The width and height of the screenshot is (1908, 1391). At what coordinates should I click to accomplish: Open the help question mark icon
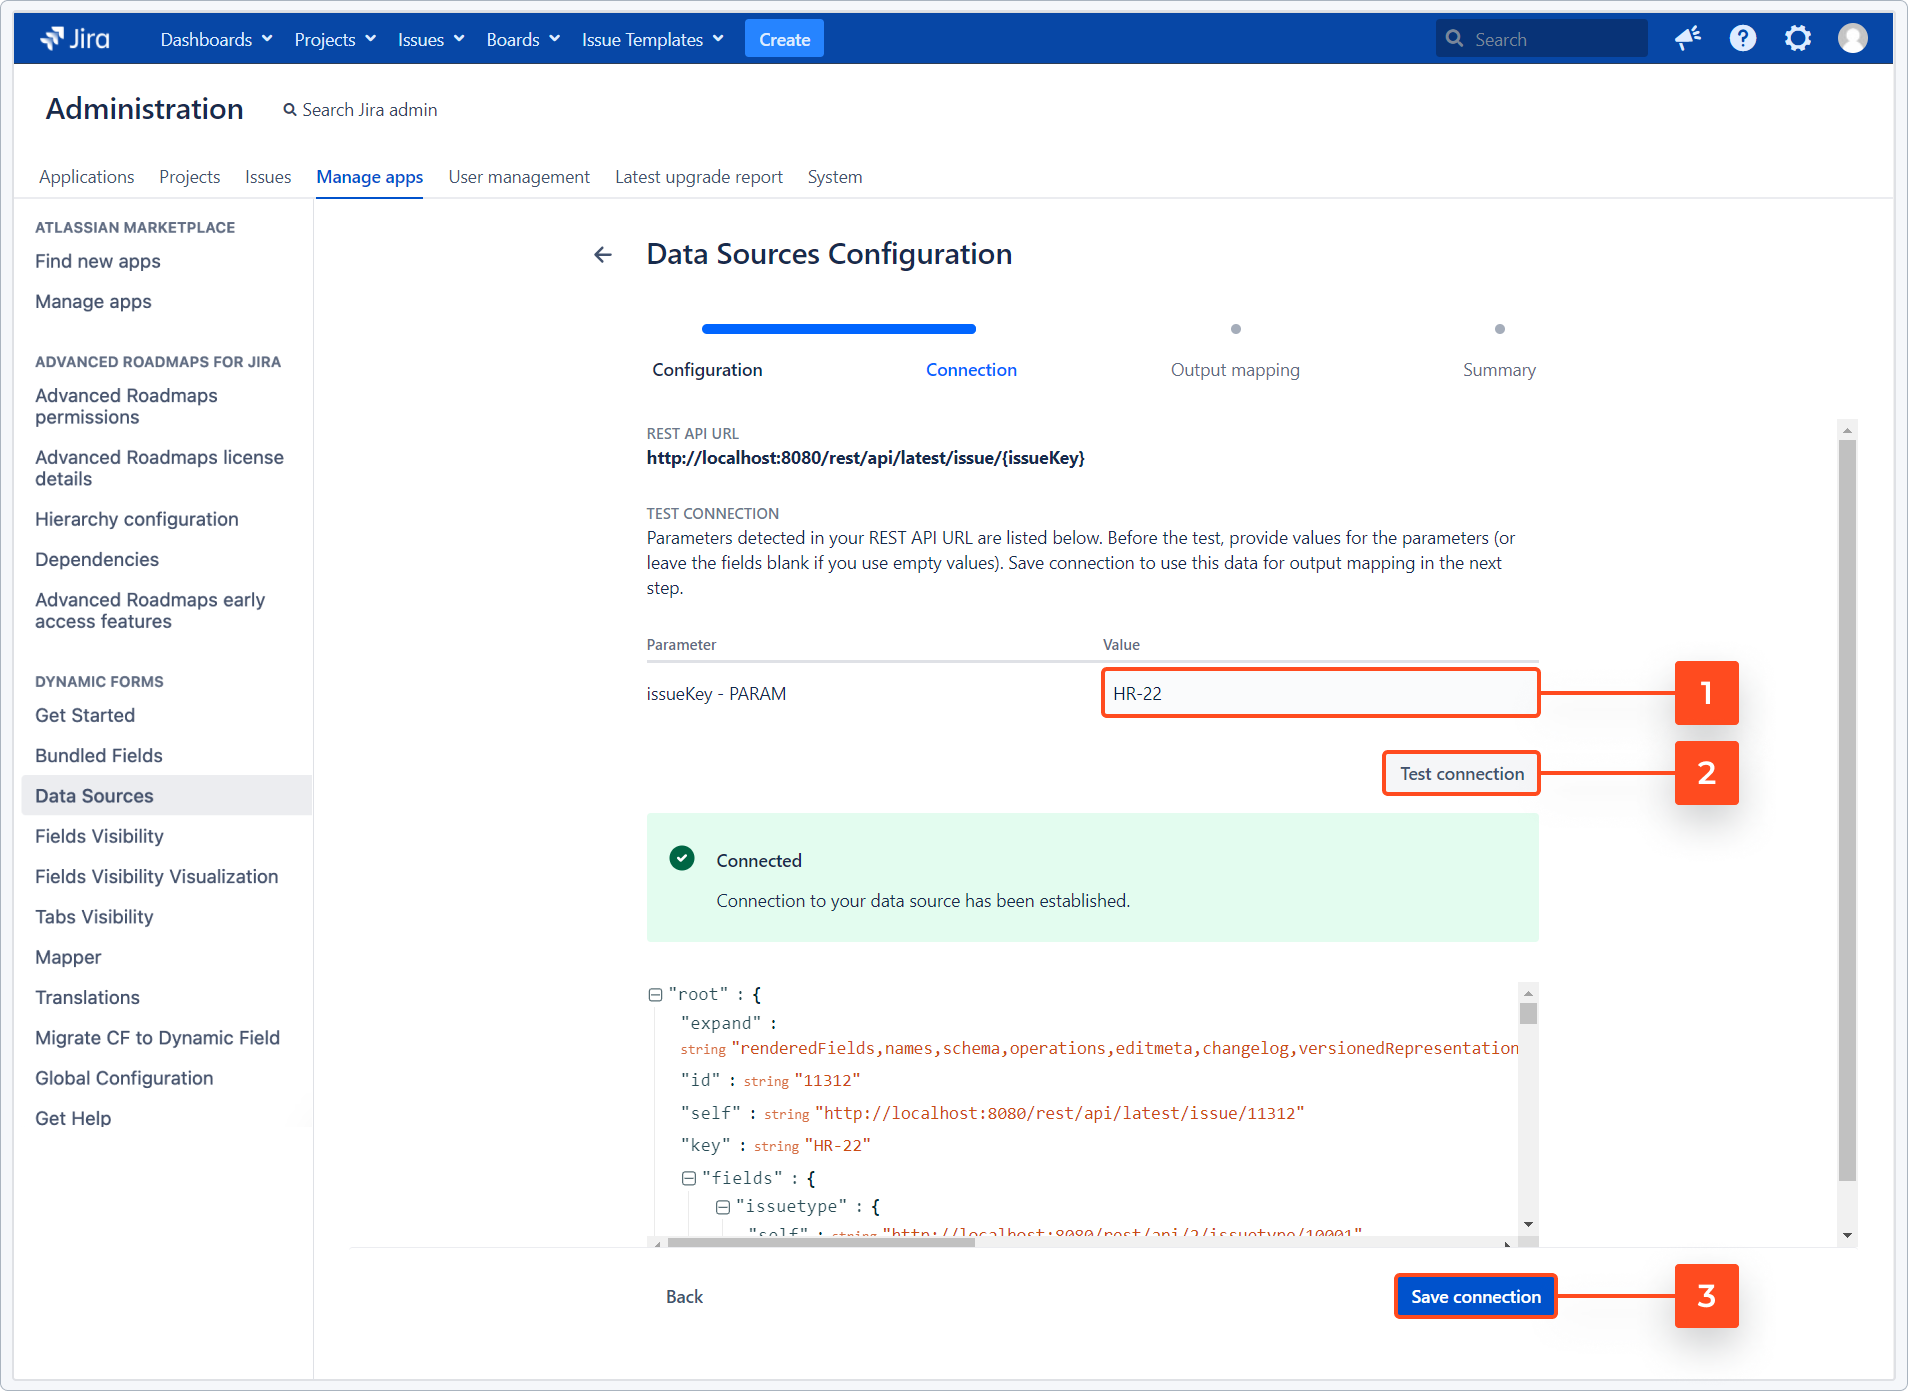coord(1743,39)
